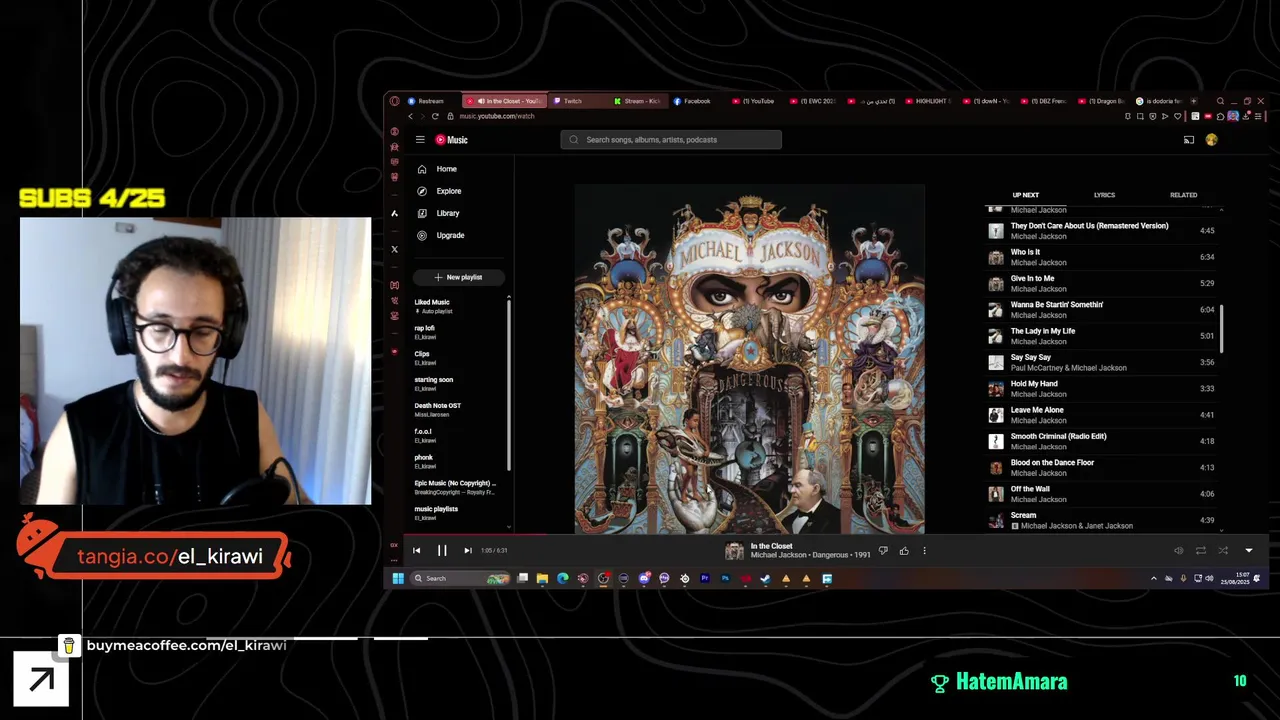
Task: Open the rap lofi playlist
Action: pos(458,332)
